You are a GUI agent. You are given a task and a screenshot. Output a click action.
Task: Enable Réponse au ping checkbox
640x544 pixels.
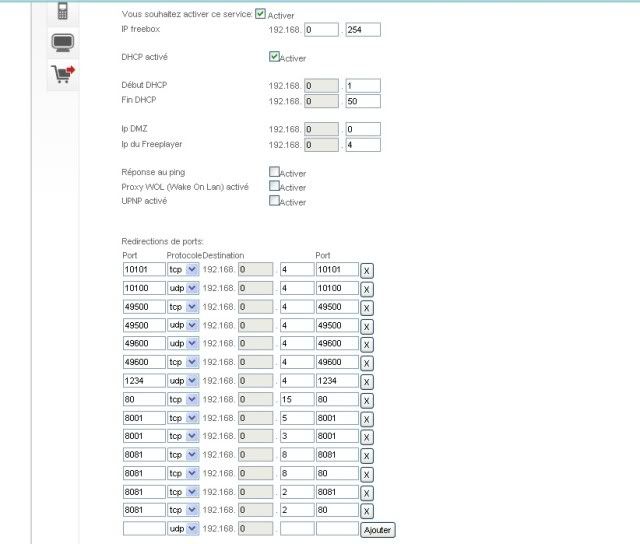(274, 172)
